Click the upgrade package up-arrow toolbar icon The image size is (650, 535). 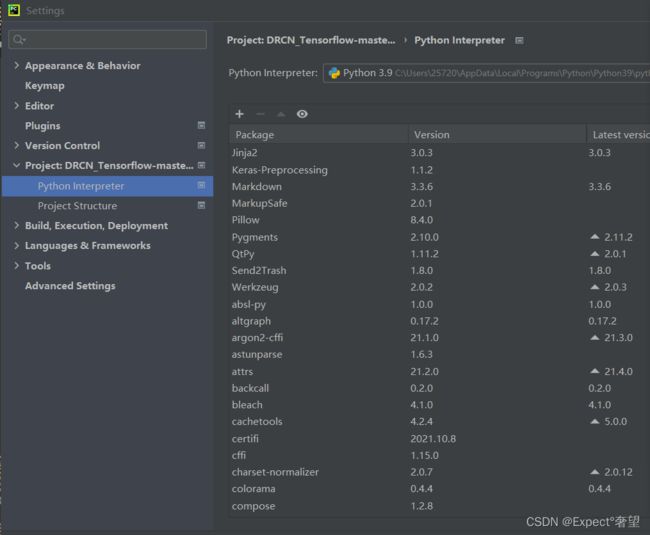(x=281, y=114)
